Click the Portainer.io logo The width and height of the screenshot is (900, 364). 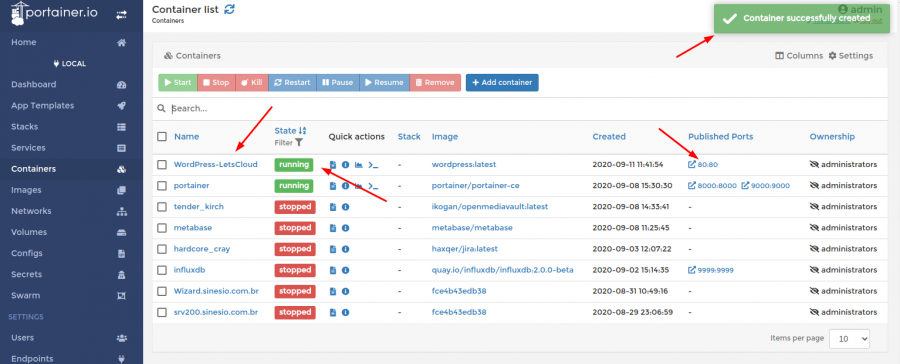[55, 14]
